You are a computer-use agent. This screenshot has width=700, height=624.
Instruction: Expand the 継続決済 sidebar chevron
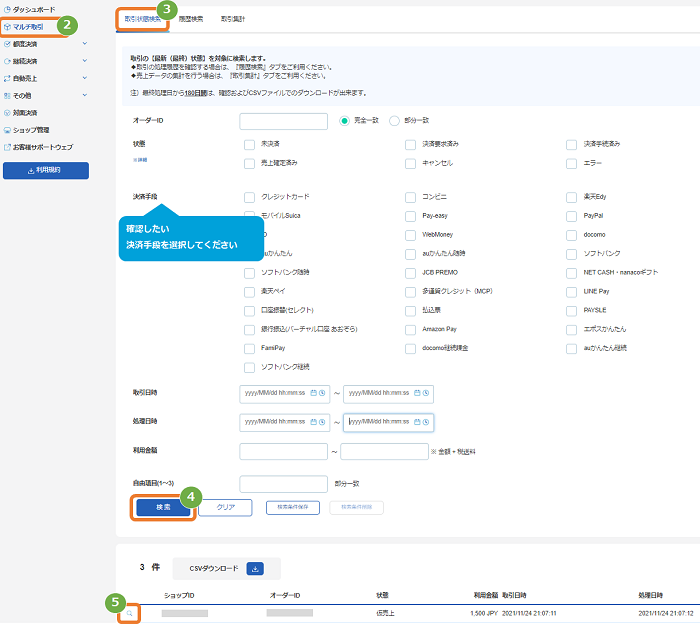85,61
